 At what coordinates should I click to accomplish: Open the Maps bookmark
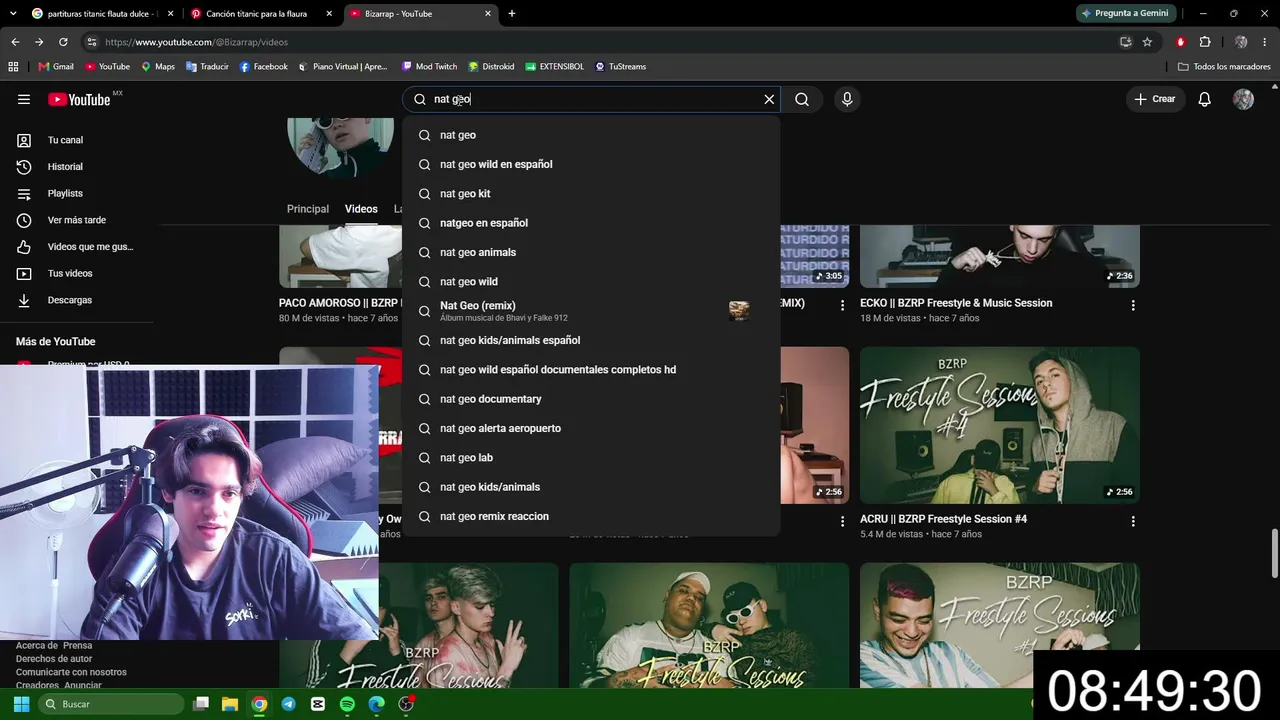[158, 67]
